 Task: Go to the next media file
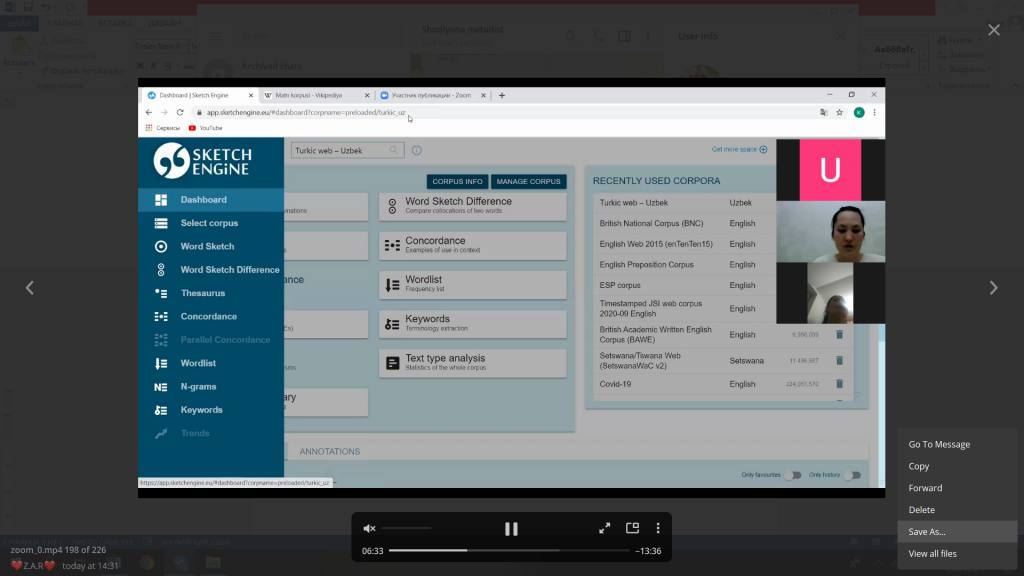[993, 288]
